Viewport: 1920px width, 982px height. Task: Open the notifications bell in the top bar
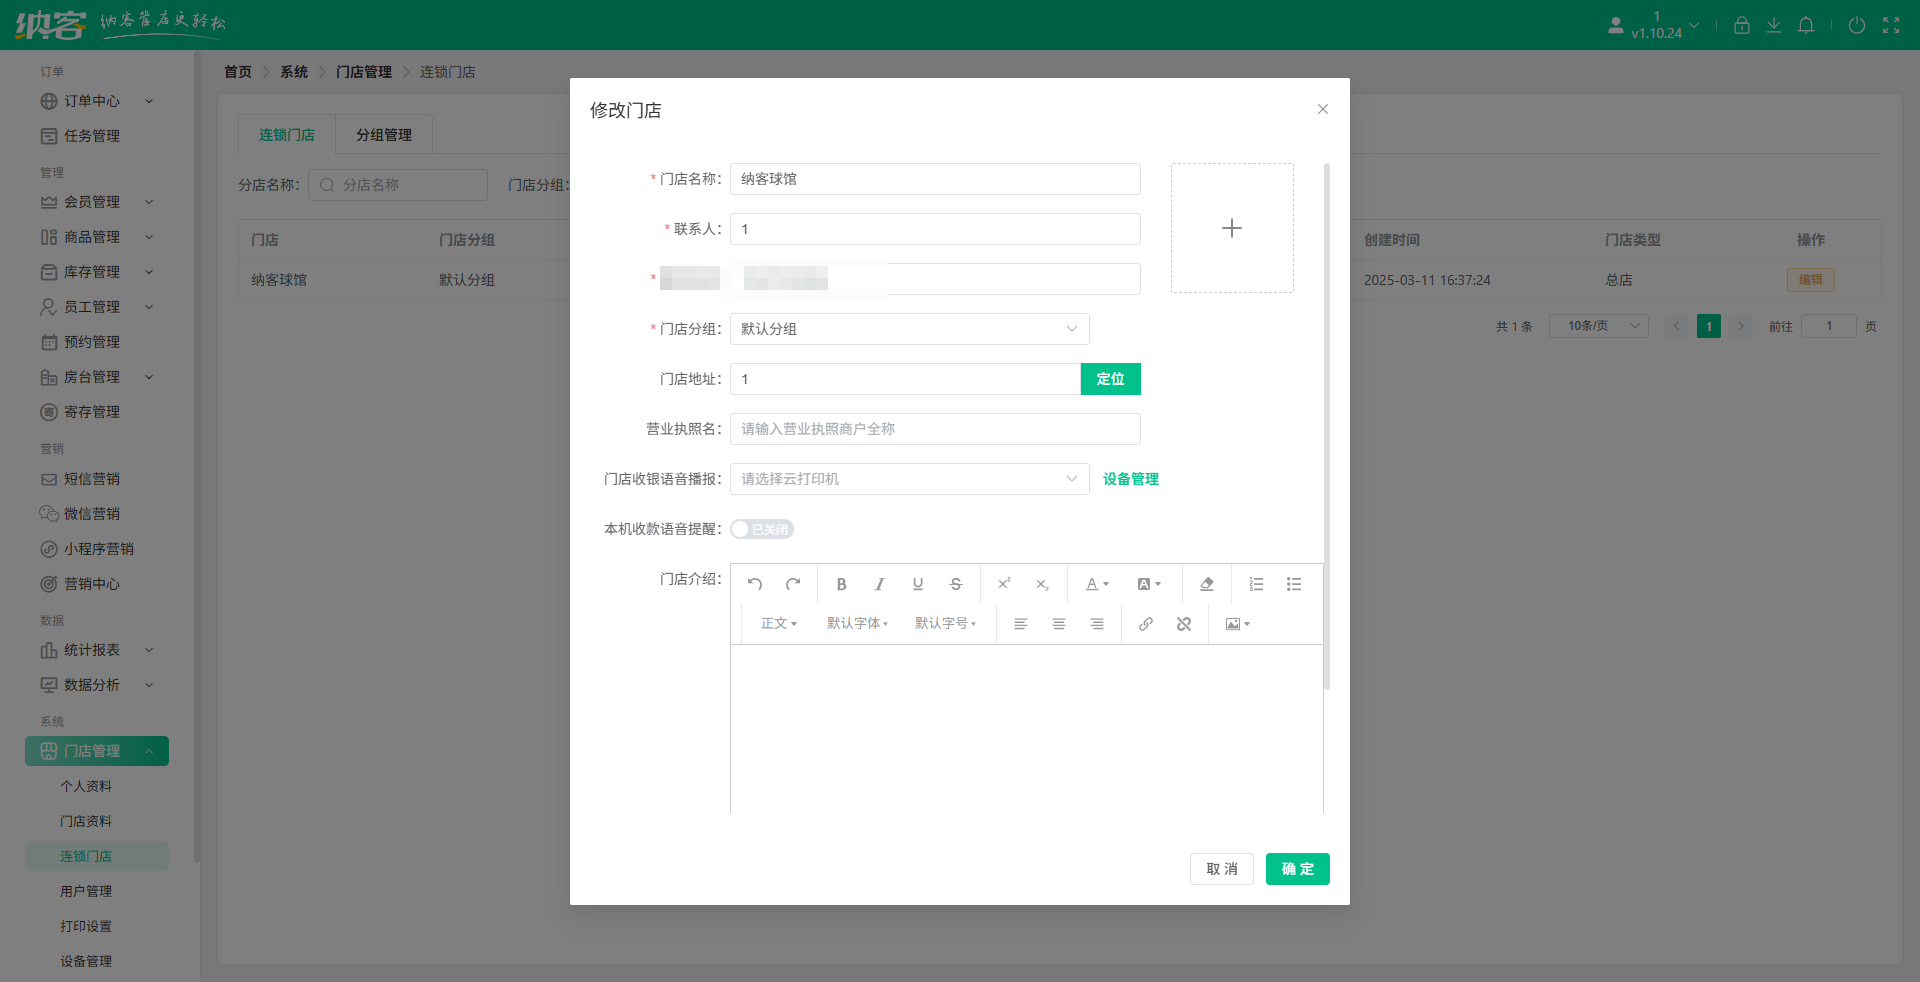pos(1806,25)
